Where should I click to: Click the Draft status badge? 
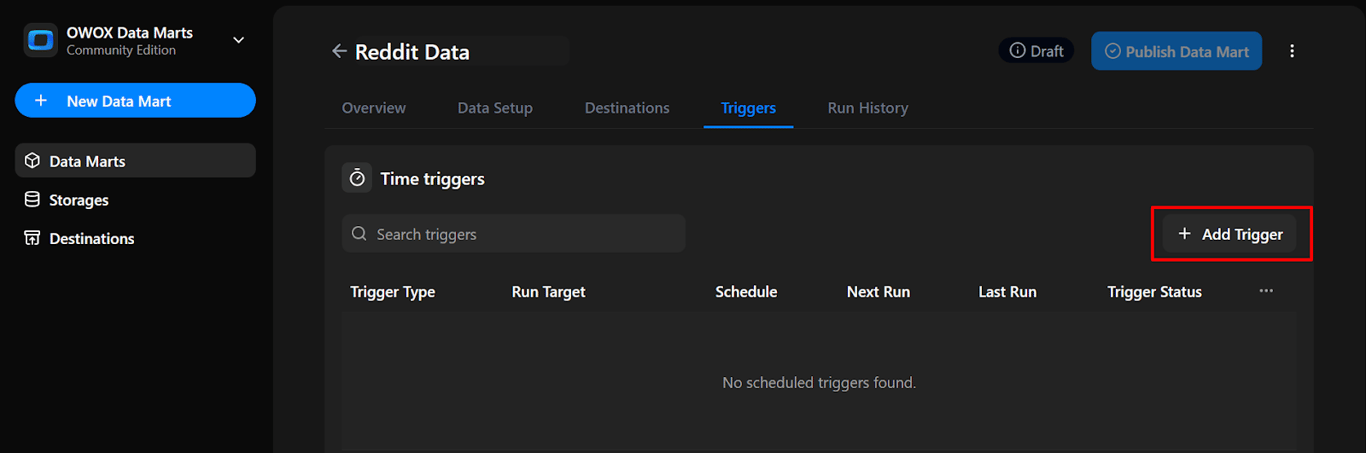pos(1036,51)
